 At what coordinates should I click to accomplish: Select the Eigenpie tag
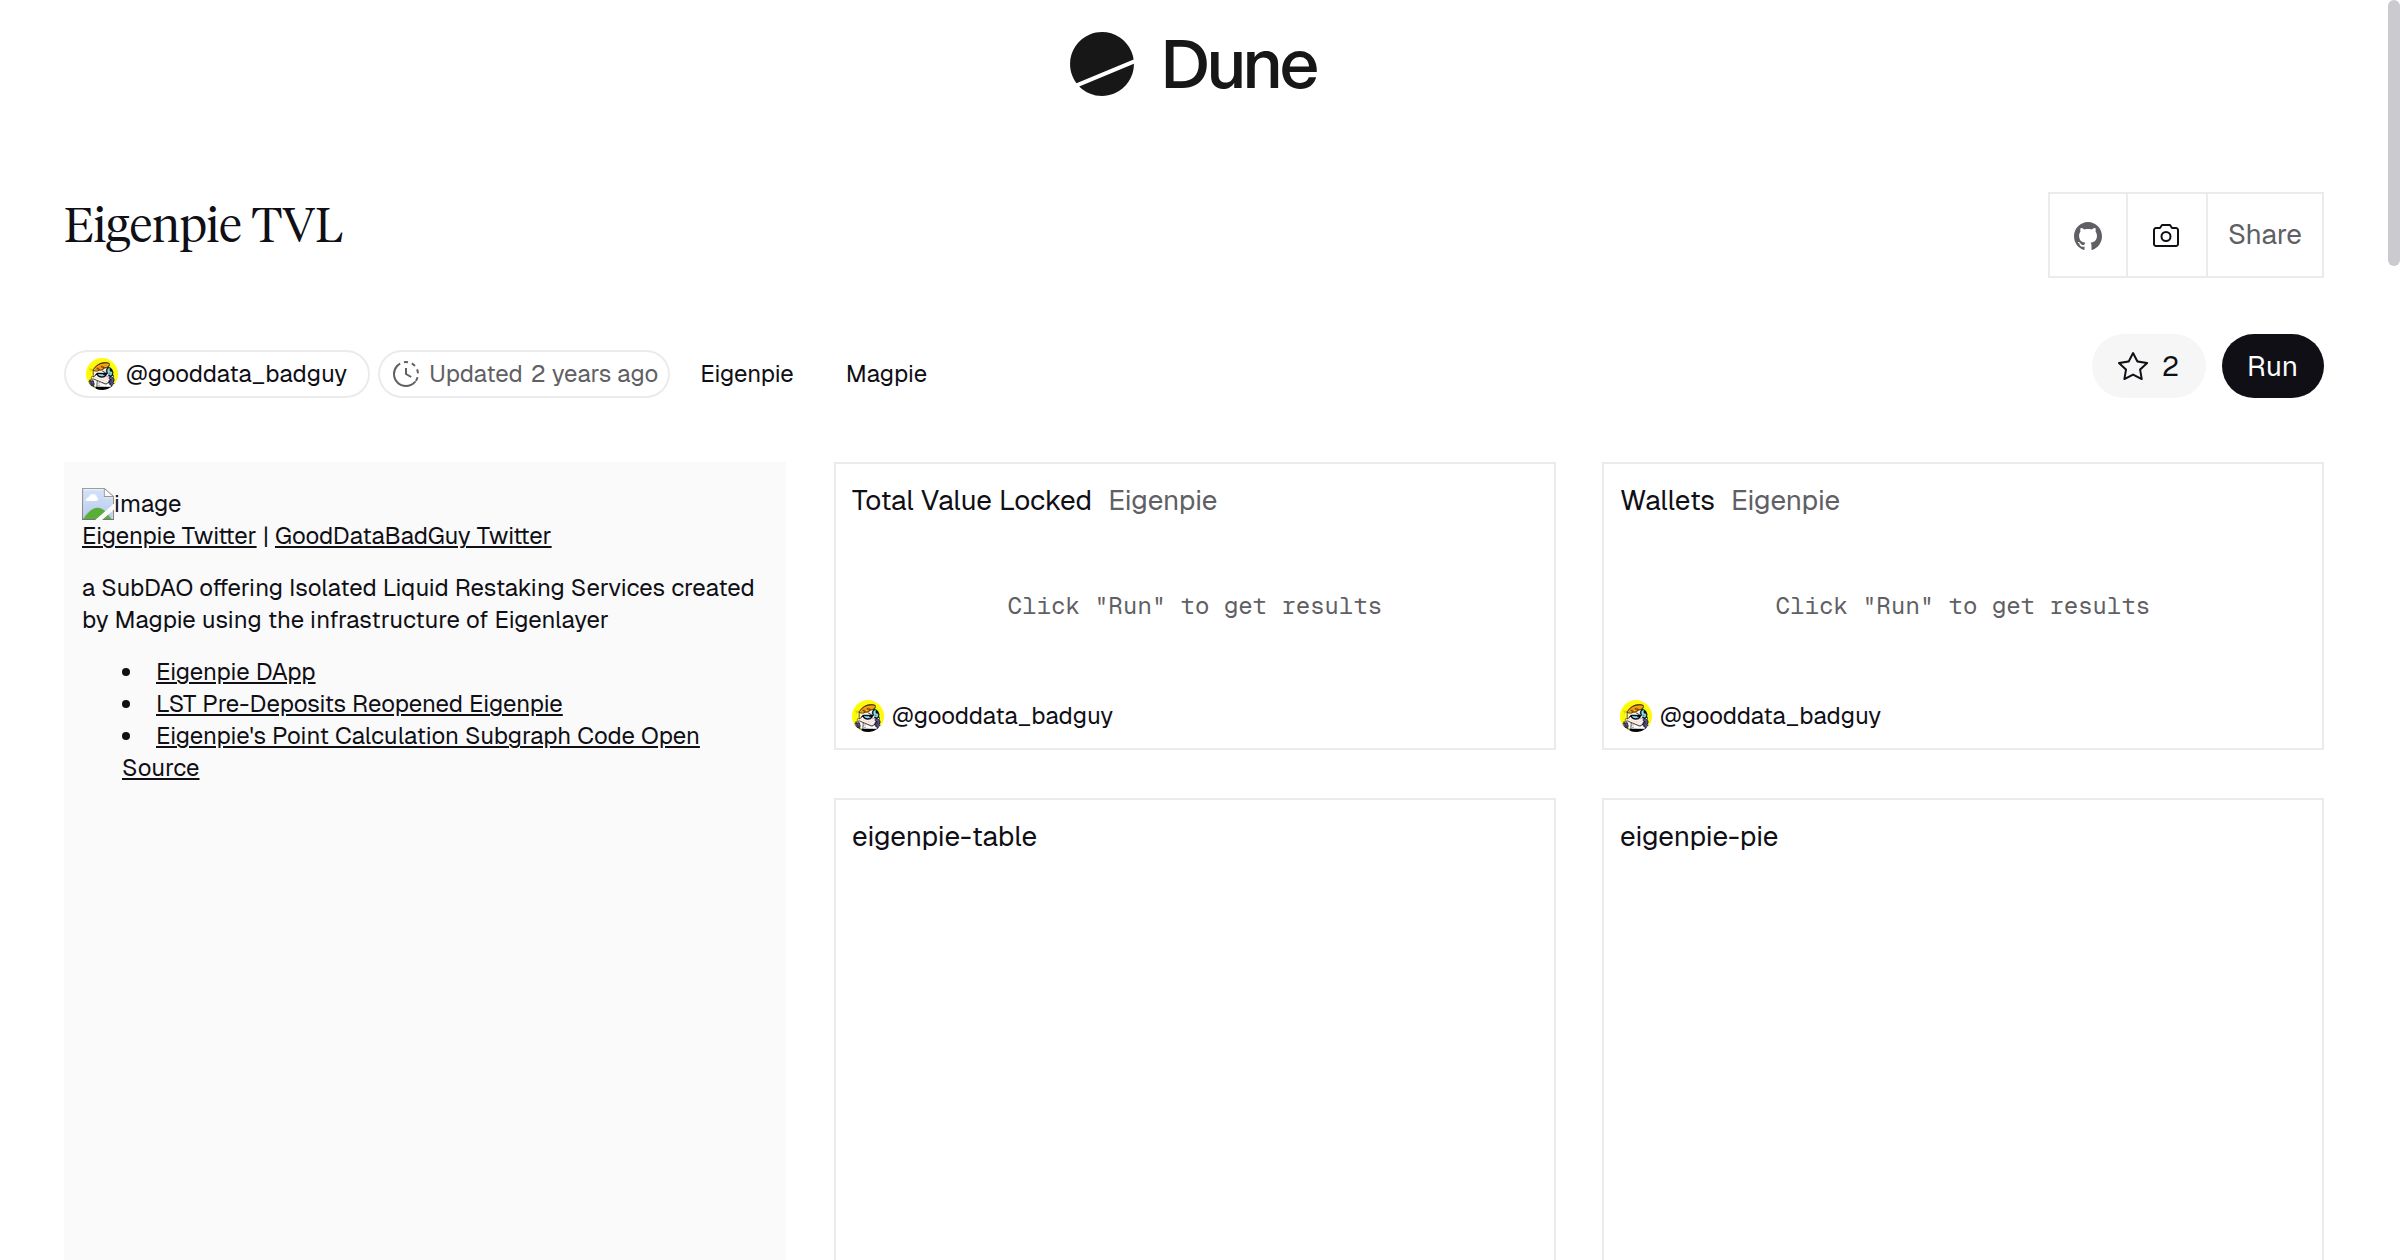click(x=746, y=374)
